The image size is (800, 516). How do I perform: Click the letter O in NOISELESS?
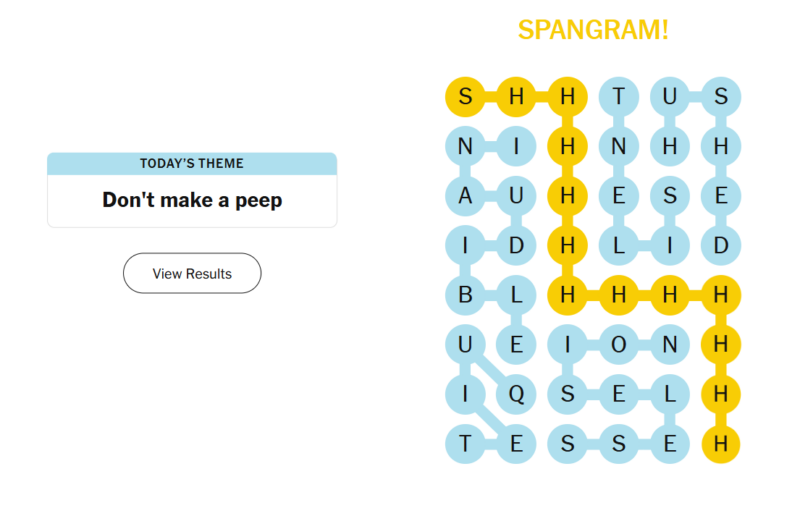click(x=619, y=345)
